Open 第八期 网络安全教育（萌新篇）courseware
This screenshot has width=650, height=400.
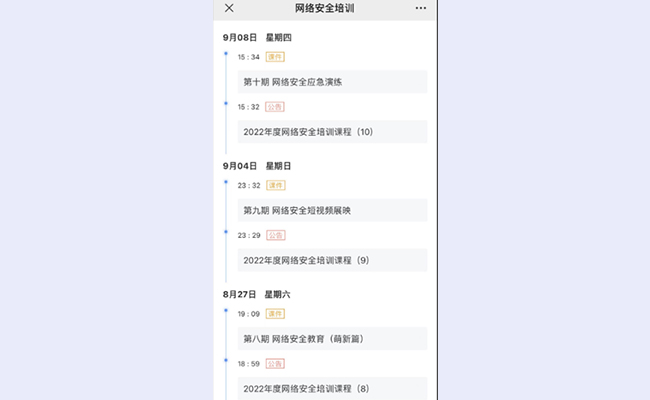pos(333,339)
